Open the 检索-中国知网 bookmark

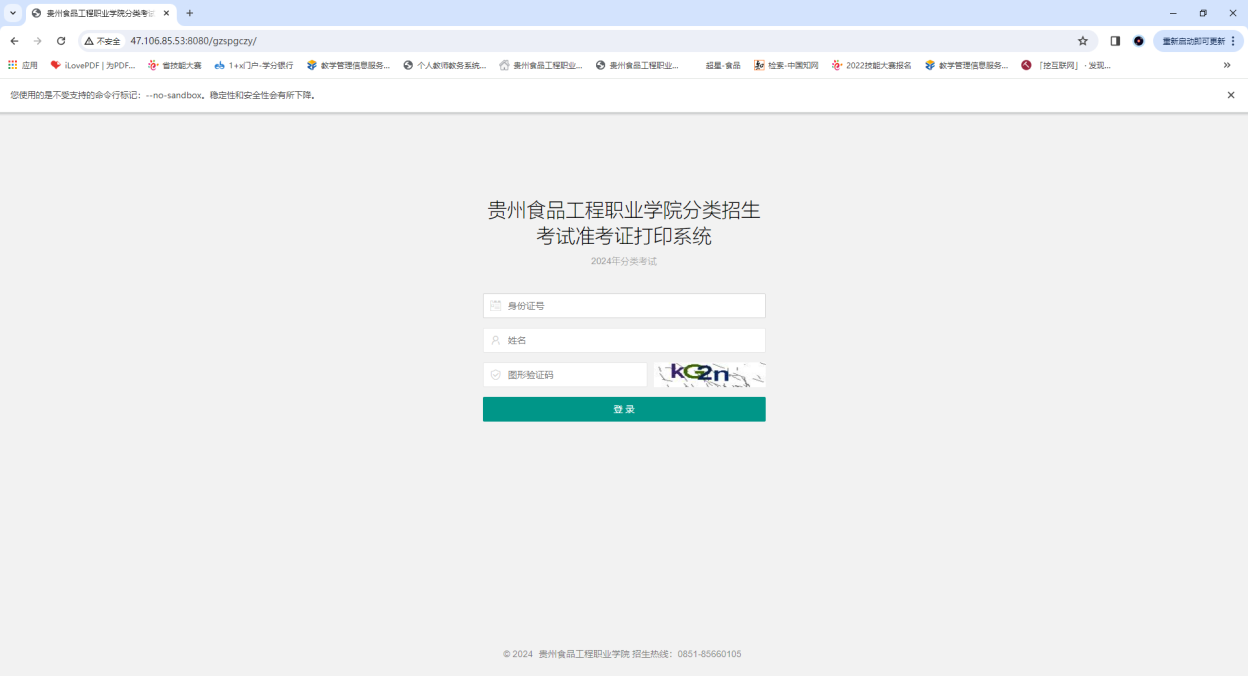[786, 65]
